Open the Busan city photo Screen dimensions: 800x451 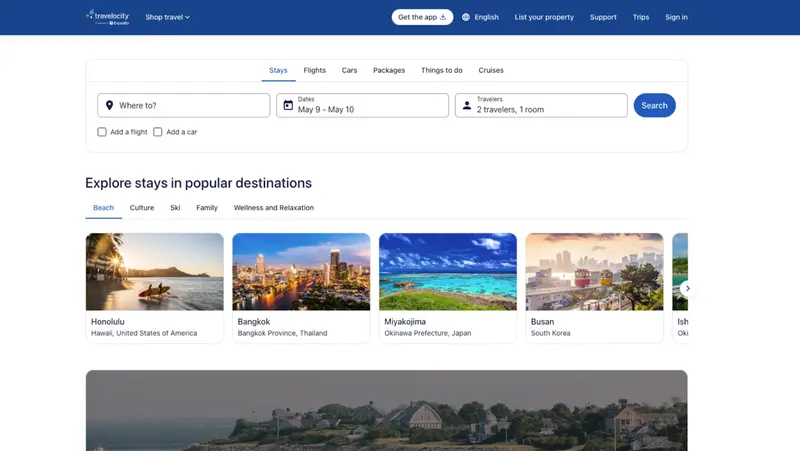[594, 271]
